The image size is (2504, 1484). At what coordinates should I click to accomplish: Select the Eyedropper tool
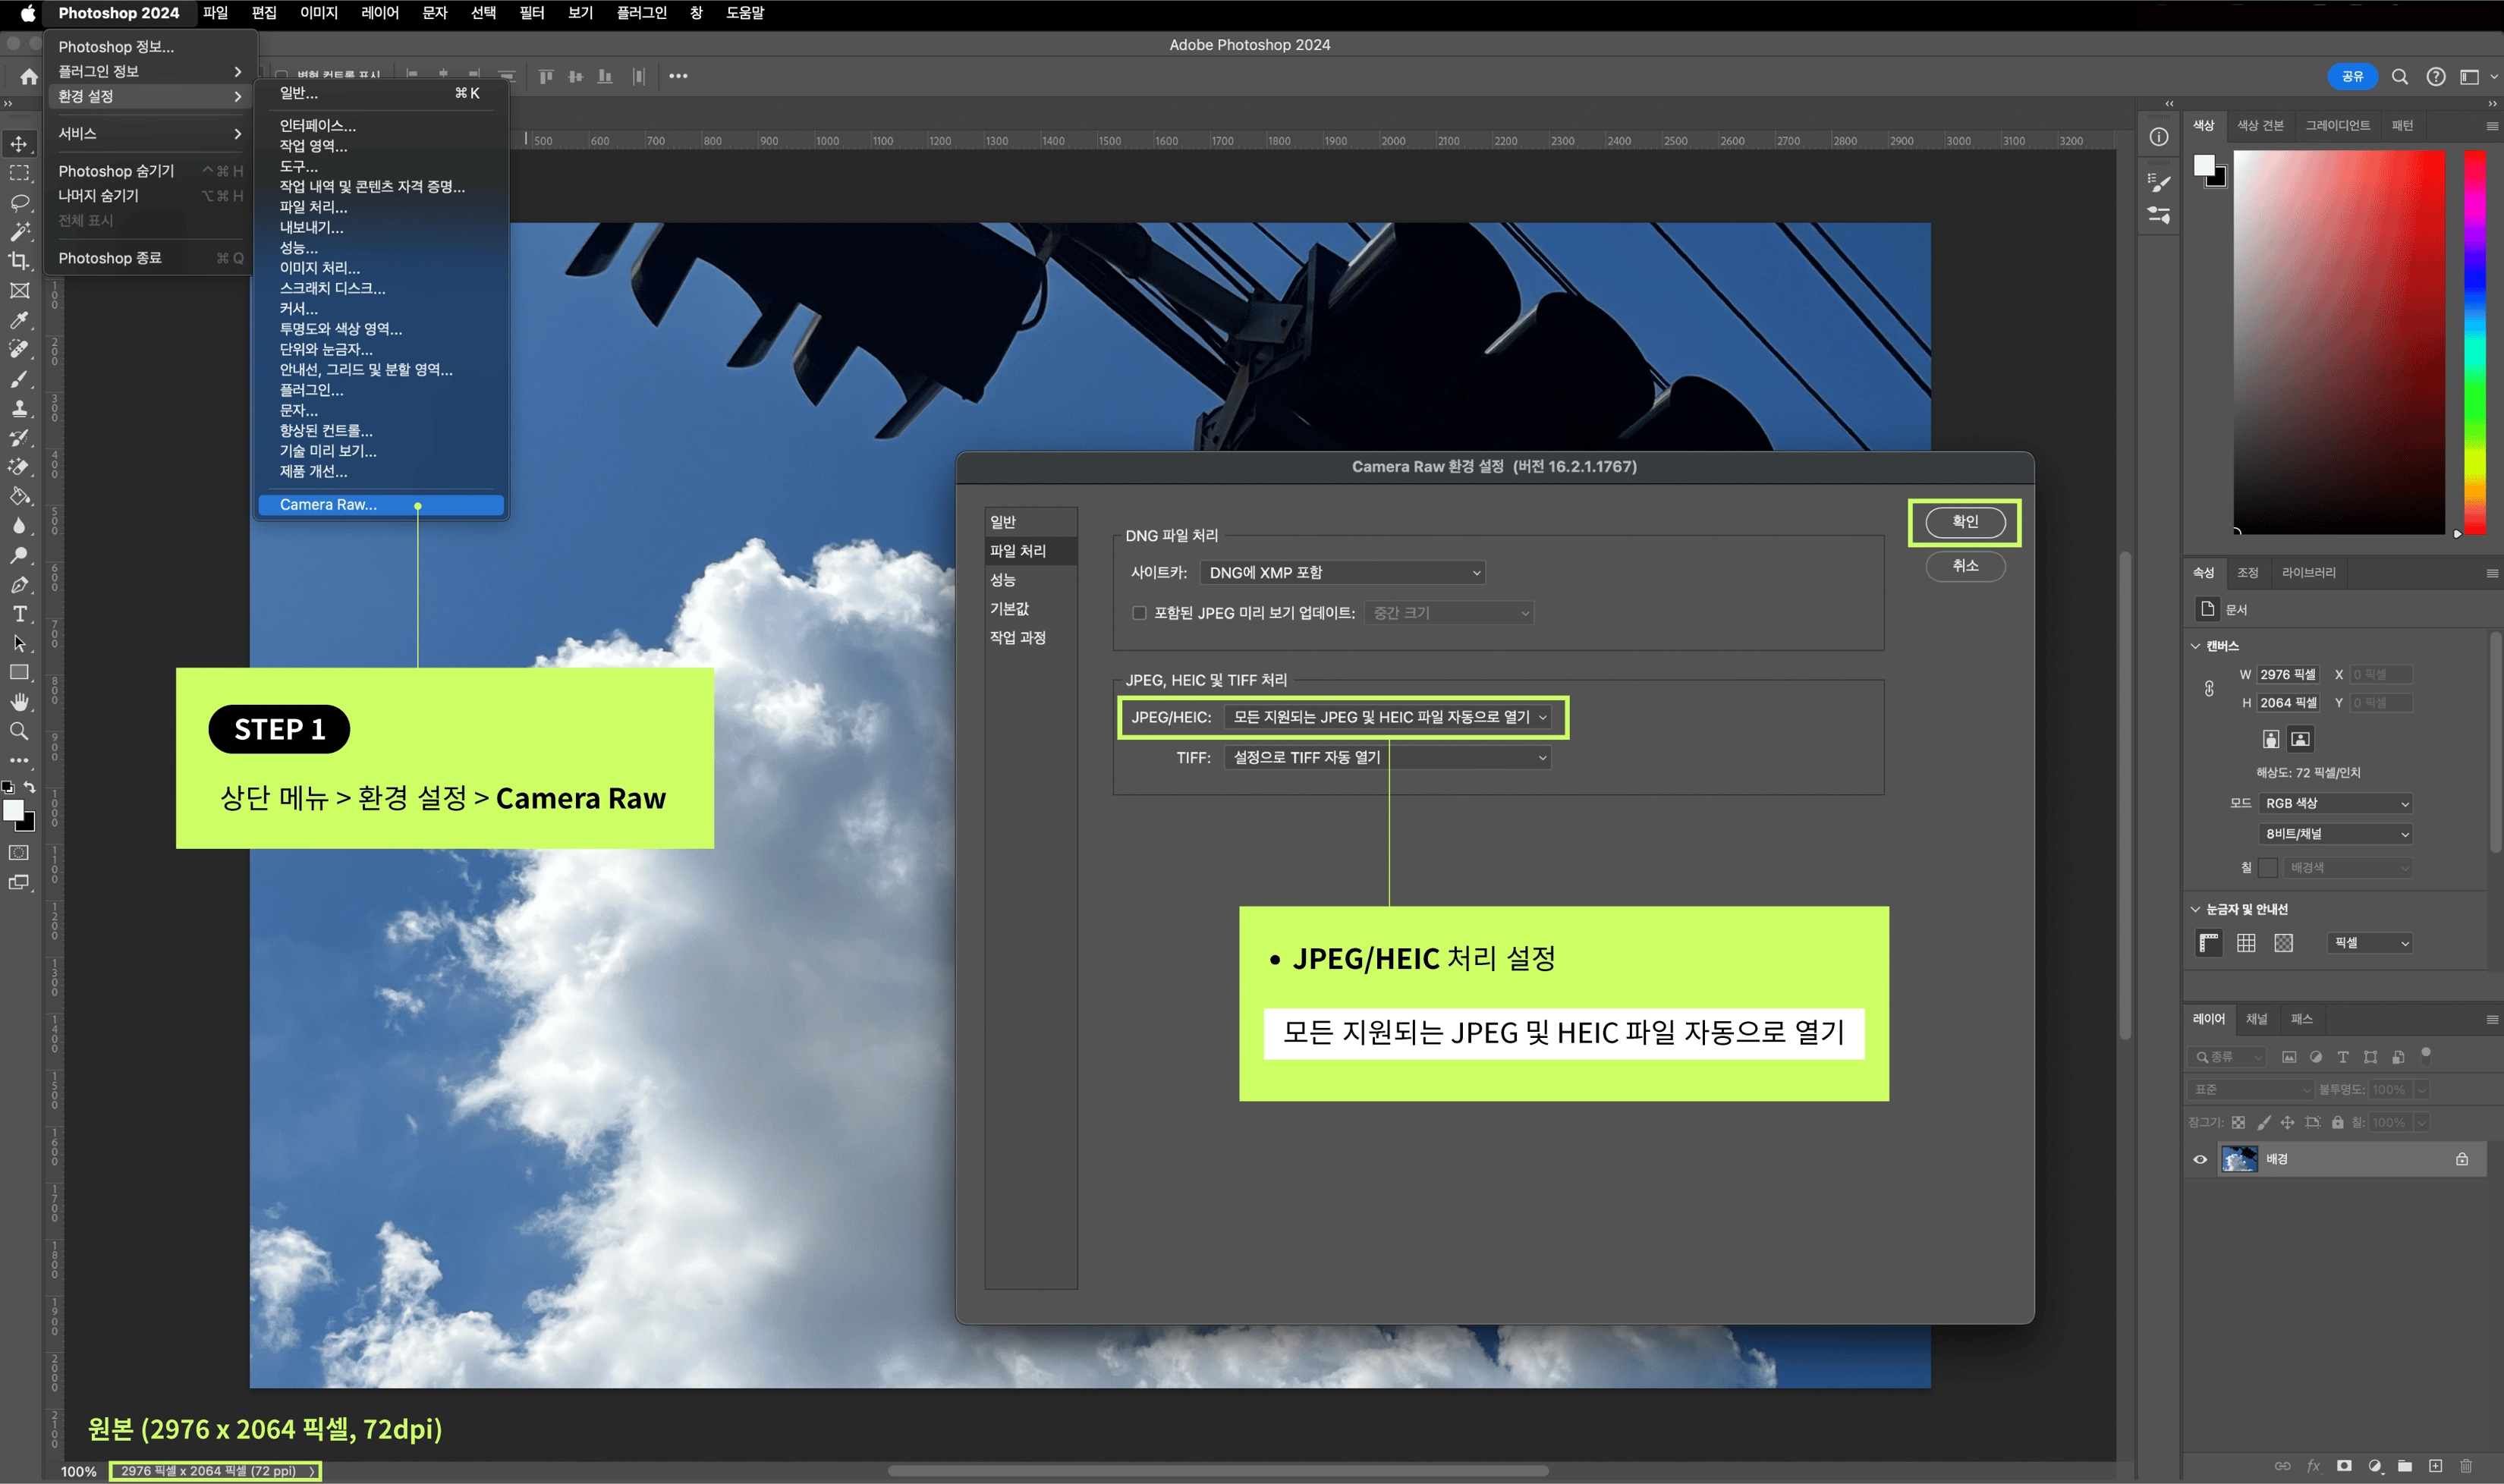tap(19, 320)
